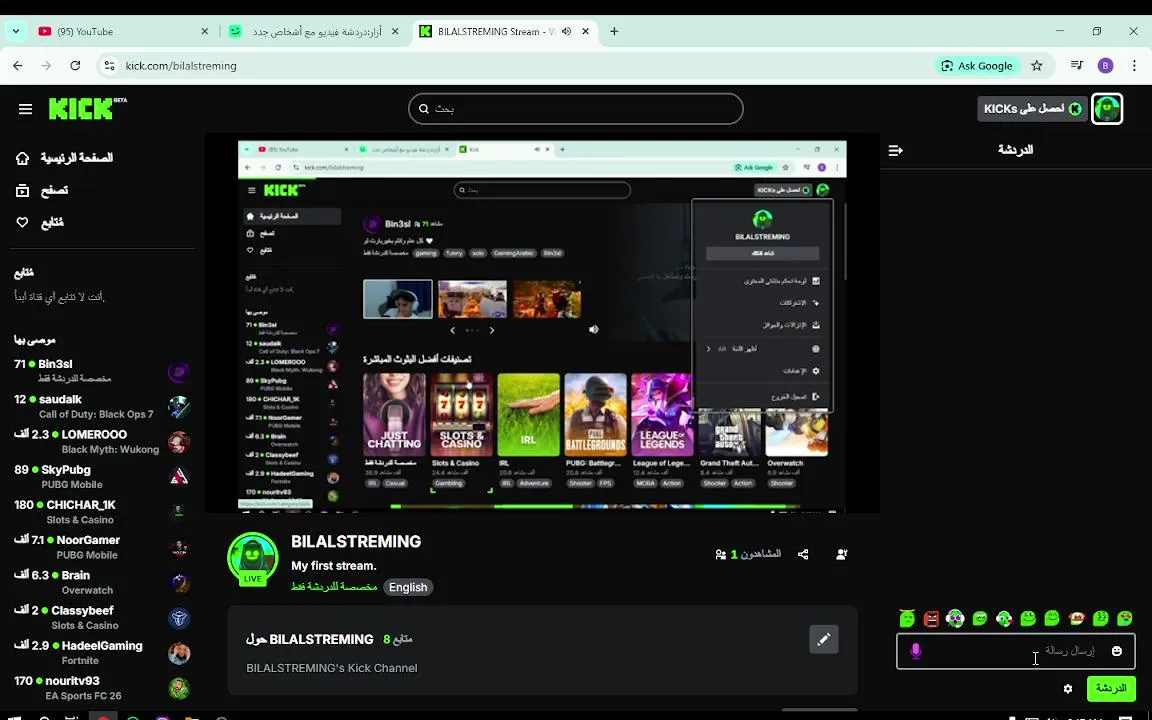Viewport: 1152px width, 720px height.
Task: Click BILALSTREMING live avatar below video
Action: coord(253,560)
